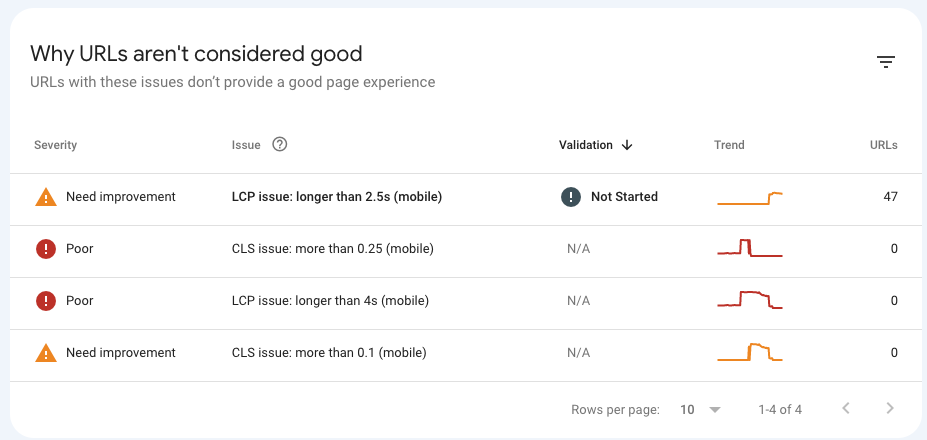Viewport: 927px width, 440px height.
Task: Go to the next page of results
Action: pyautogui.click(x=890, y=408)
